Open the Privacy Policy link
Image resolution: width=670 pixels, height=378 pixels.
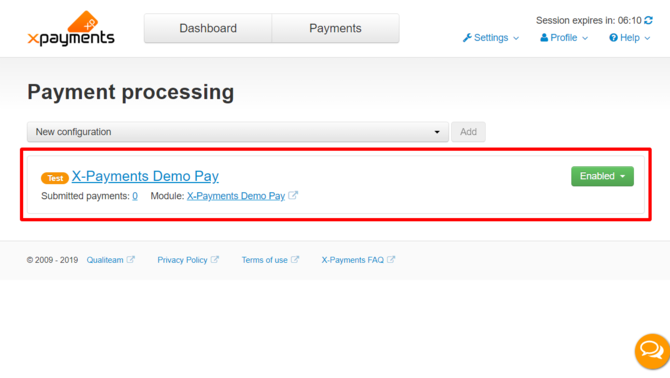click(182, 260)
